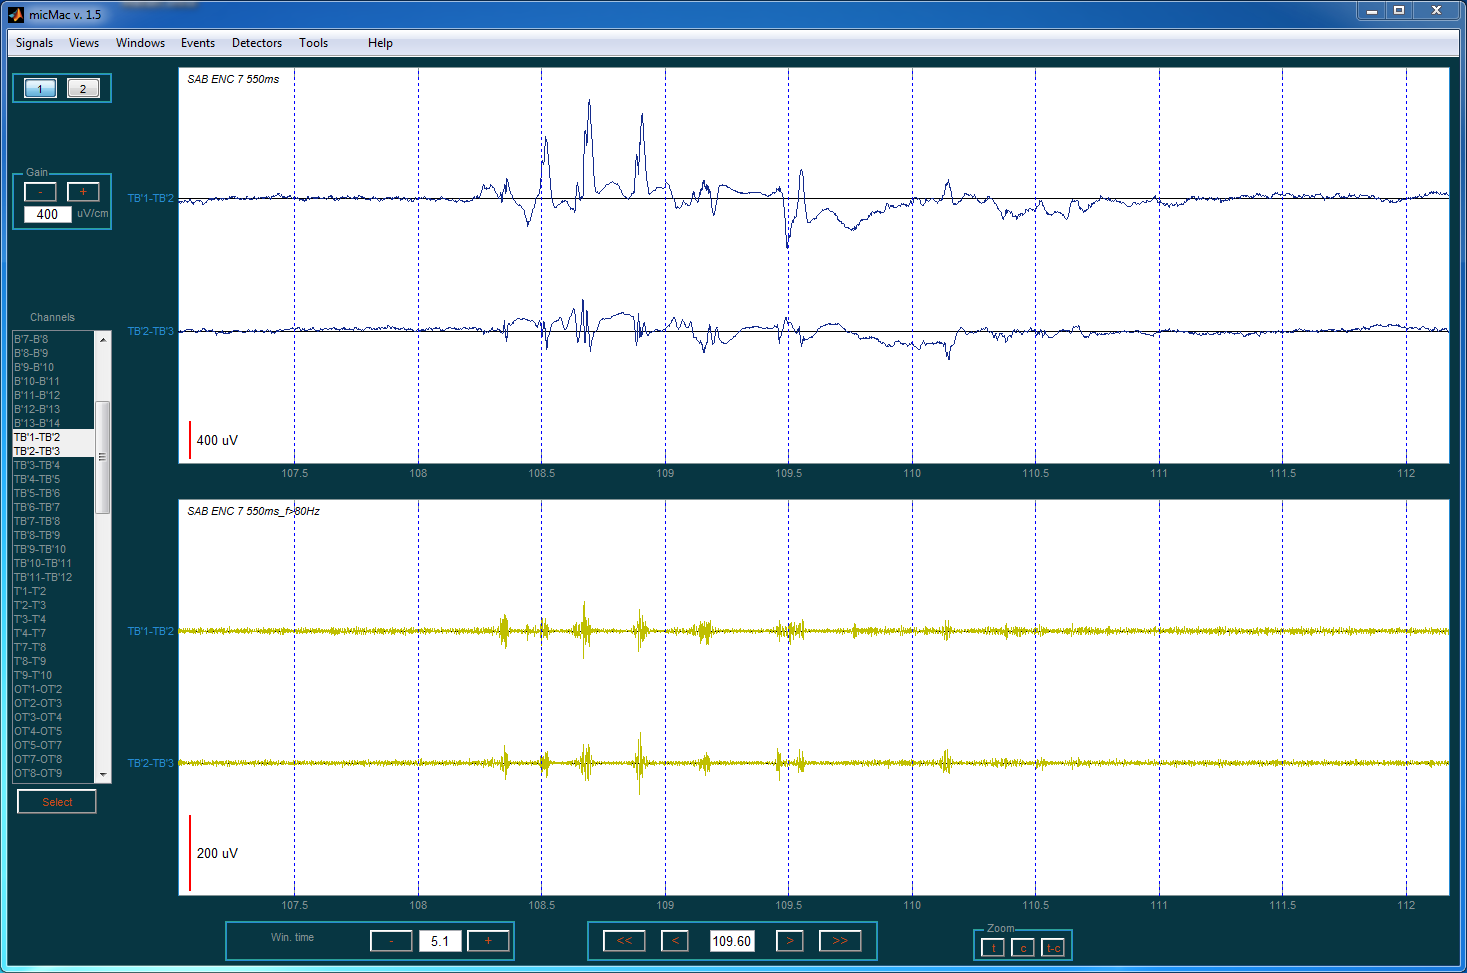Select channel TB'1-TB'2 in list
This screenshot has width=1467, height=973.
(53, 437)
